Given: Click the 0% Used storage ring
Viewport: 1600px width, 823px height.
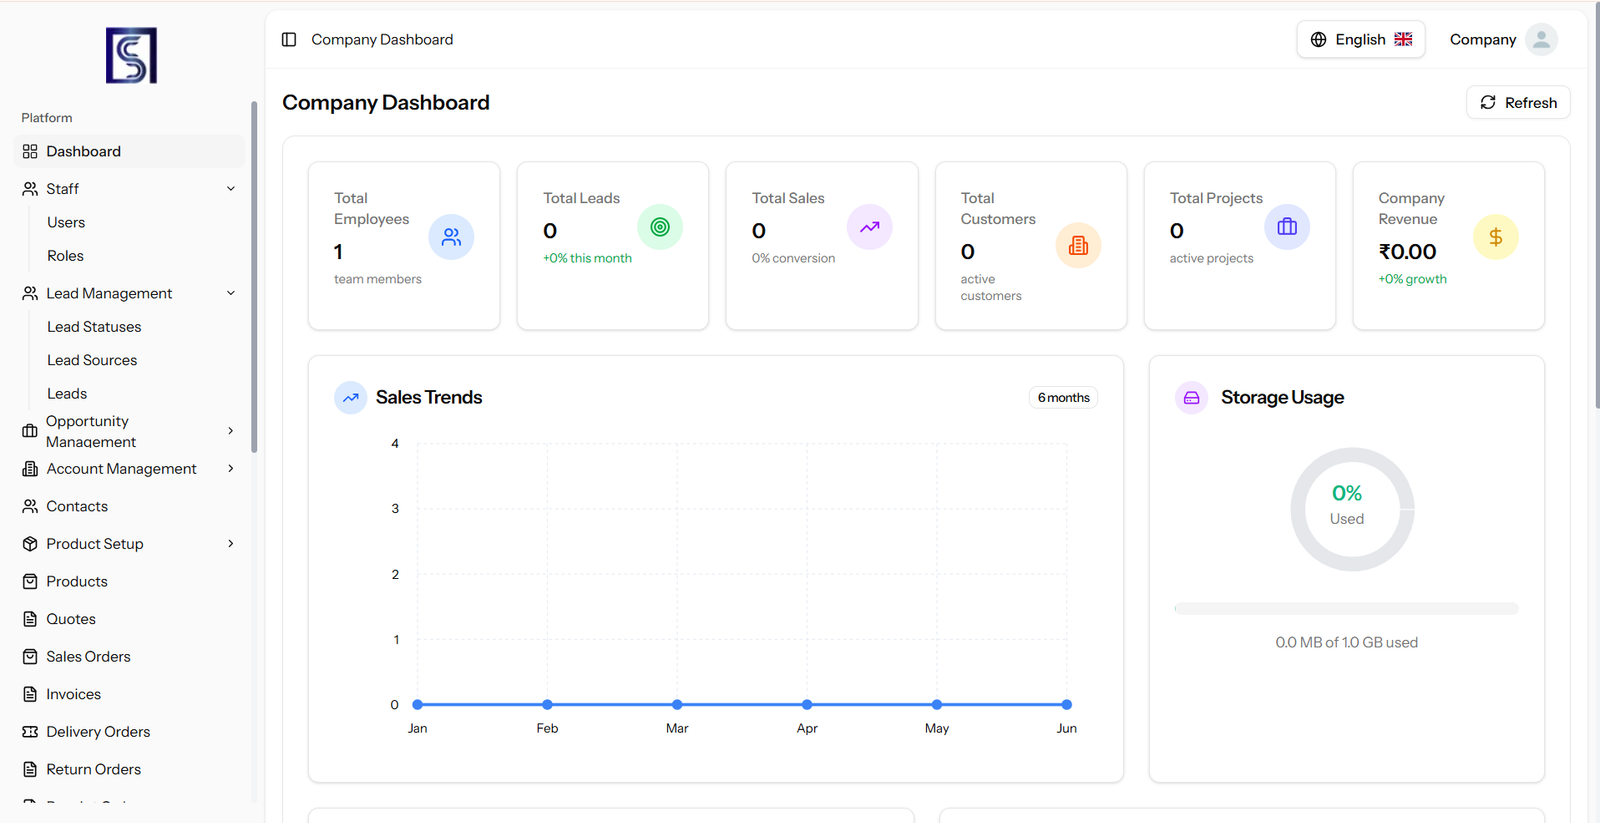Looking at the screenshot, I should 1352,509.
